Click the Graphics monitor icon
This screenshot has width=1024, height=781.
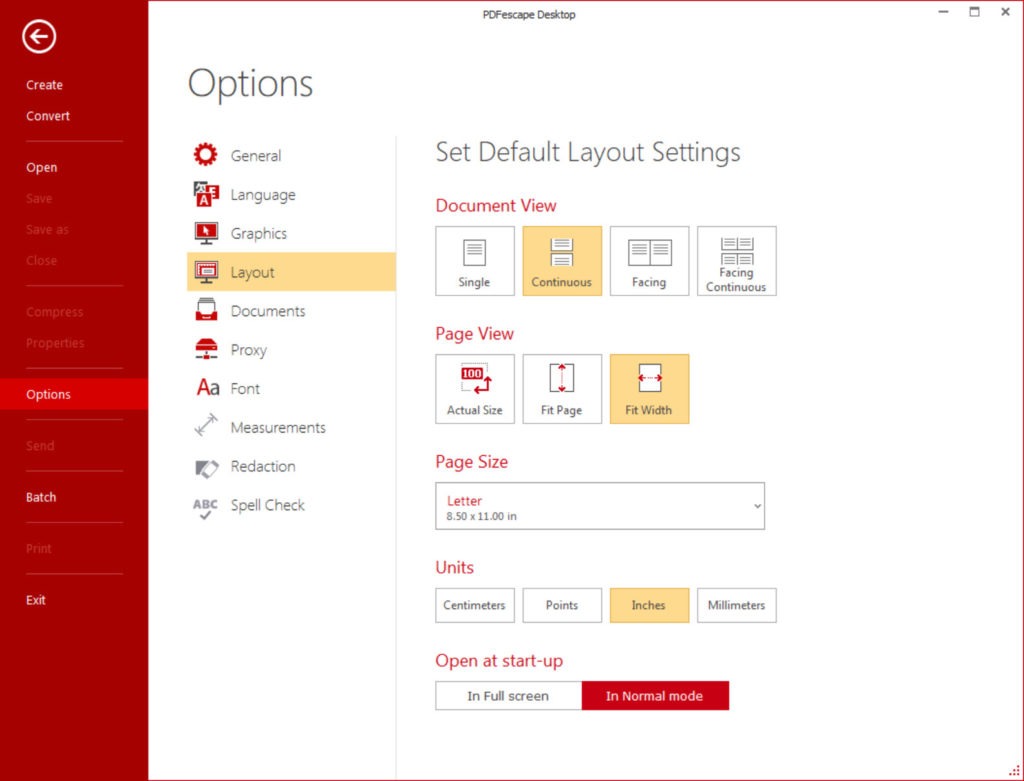(206, 233)
